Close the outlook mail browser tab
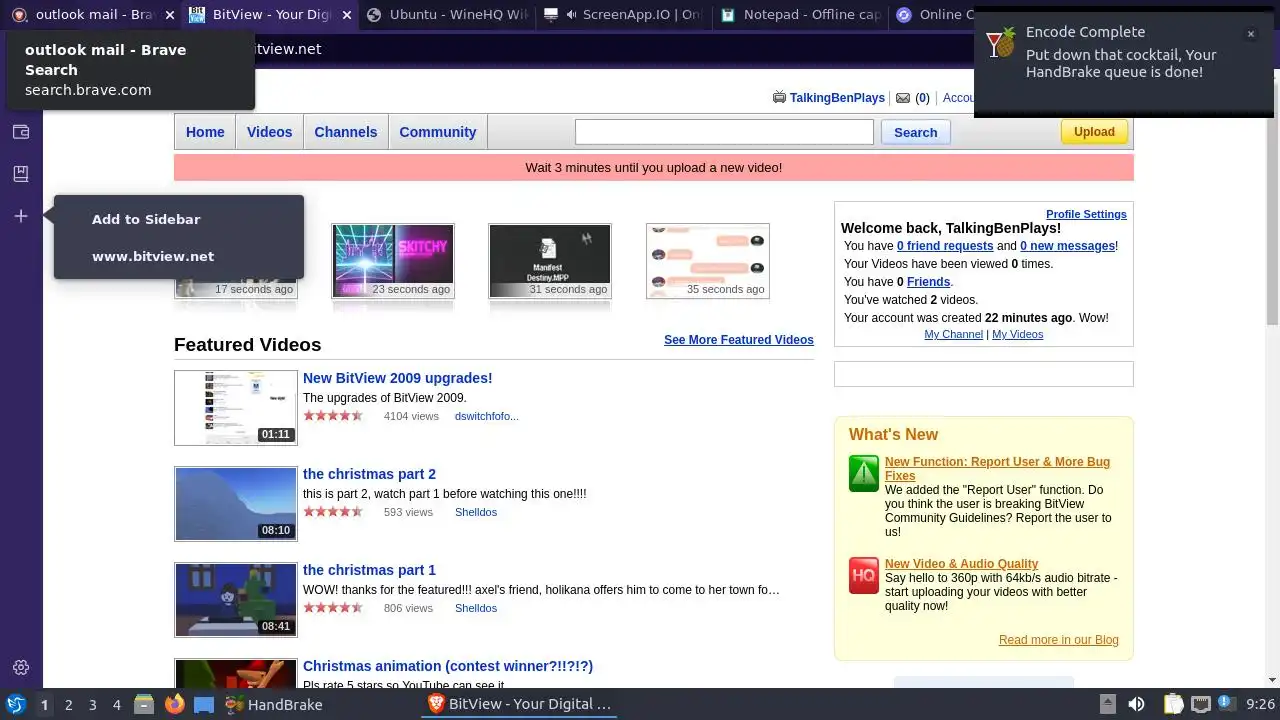Image resolution: width=1280 pixels, height=720 pixels. pyautogui.click(x=169, y=15)
